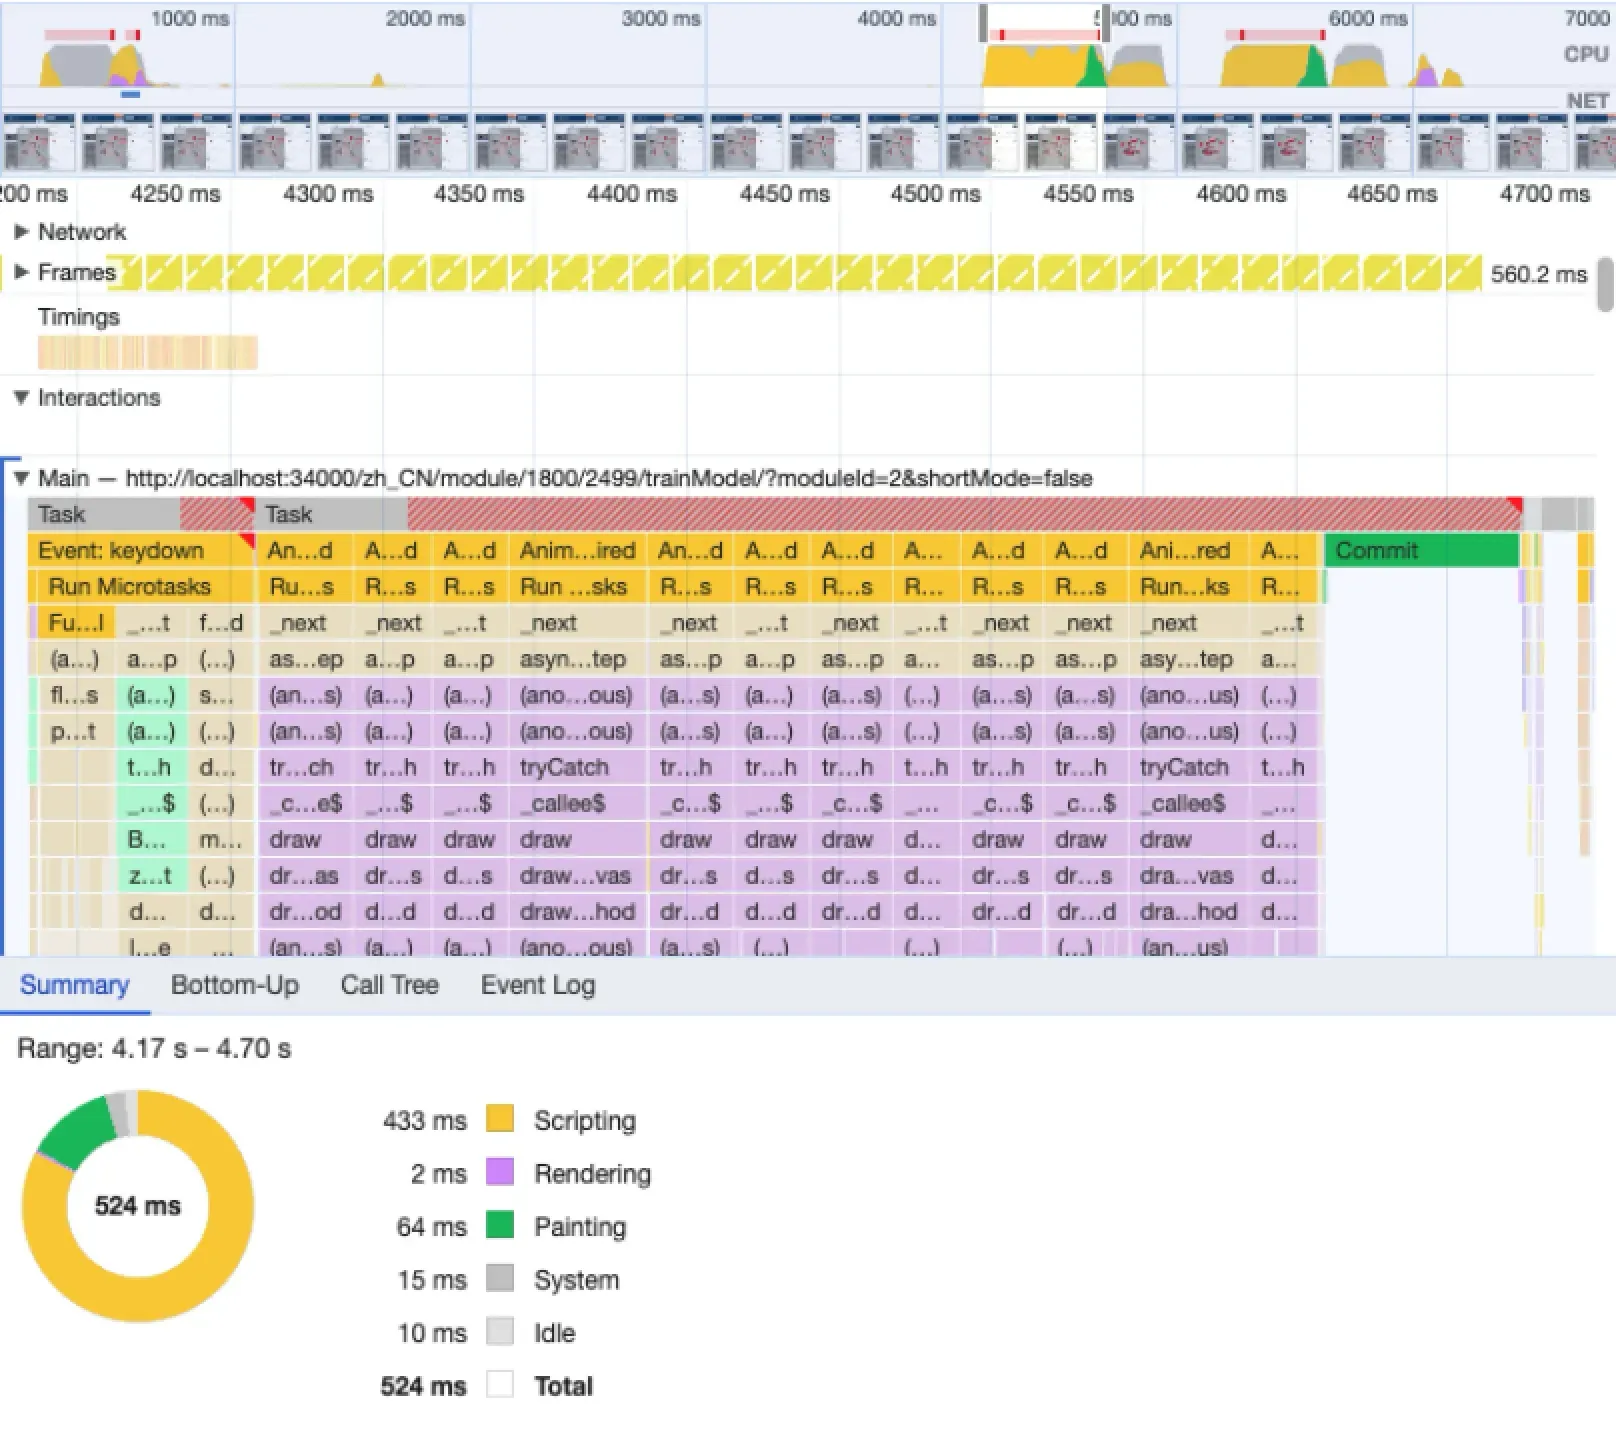The image size is (1616, 1440).
Task: Select the Event Log tab
Action: (537, 985)
